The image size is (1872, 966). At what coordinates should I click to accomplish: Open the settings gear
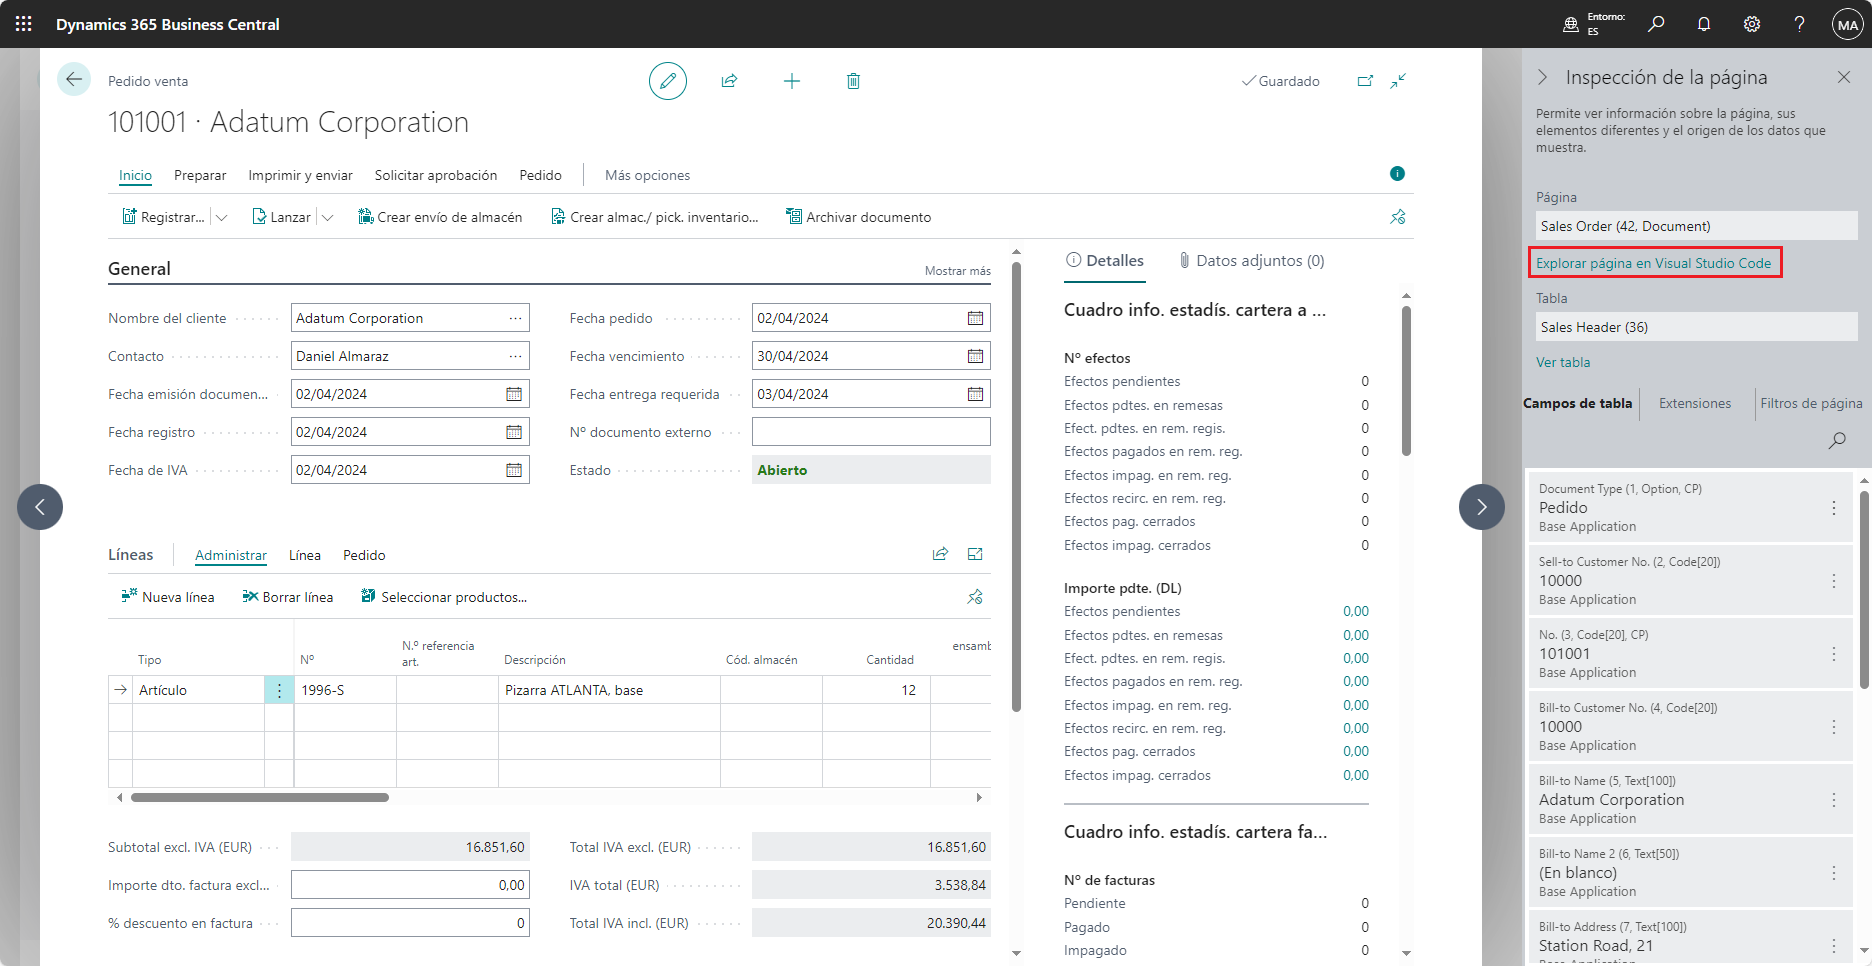[1752, 24]
